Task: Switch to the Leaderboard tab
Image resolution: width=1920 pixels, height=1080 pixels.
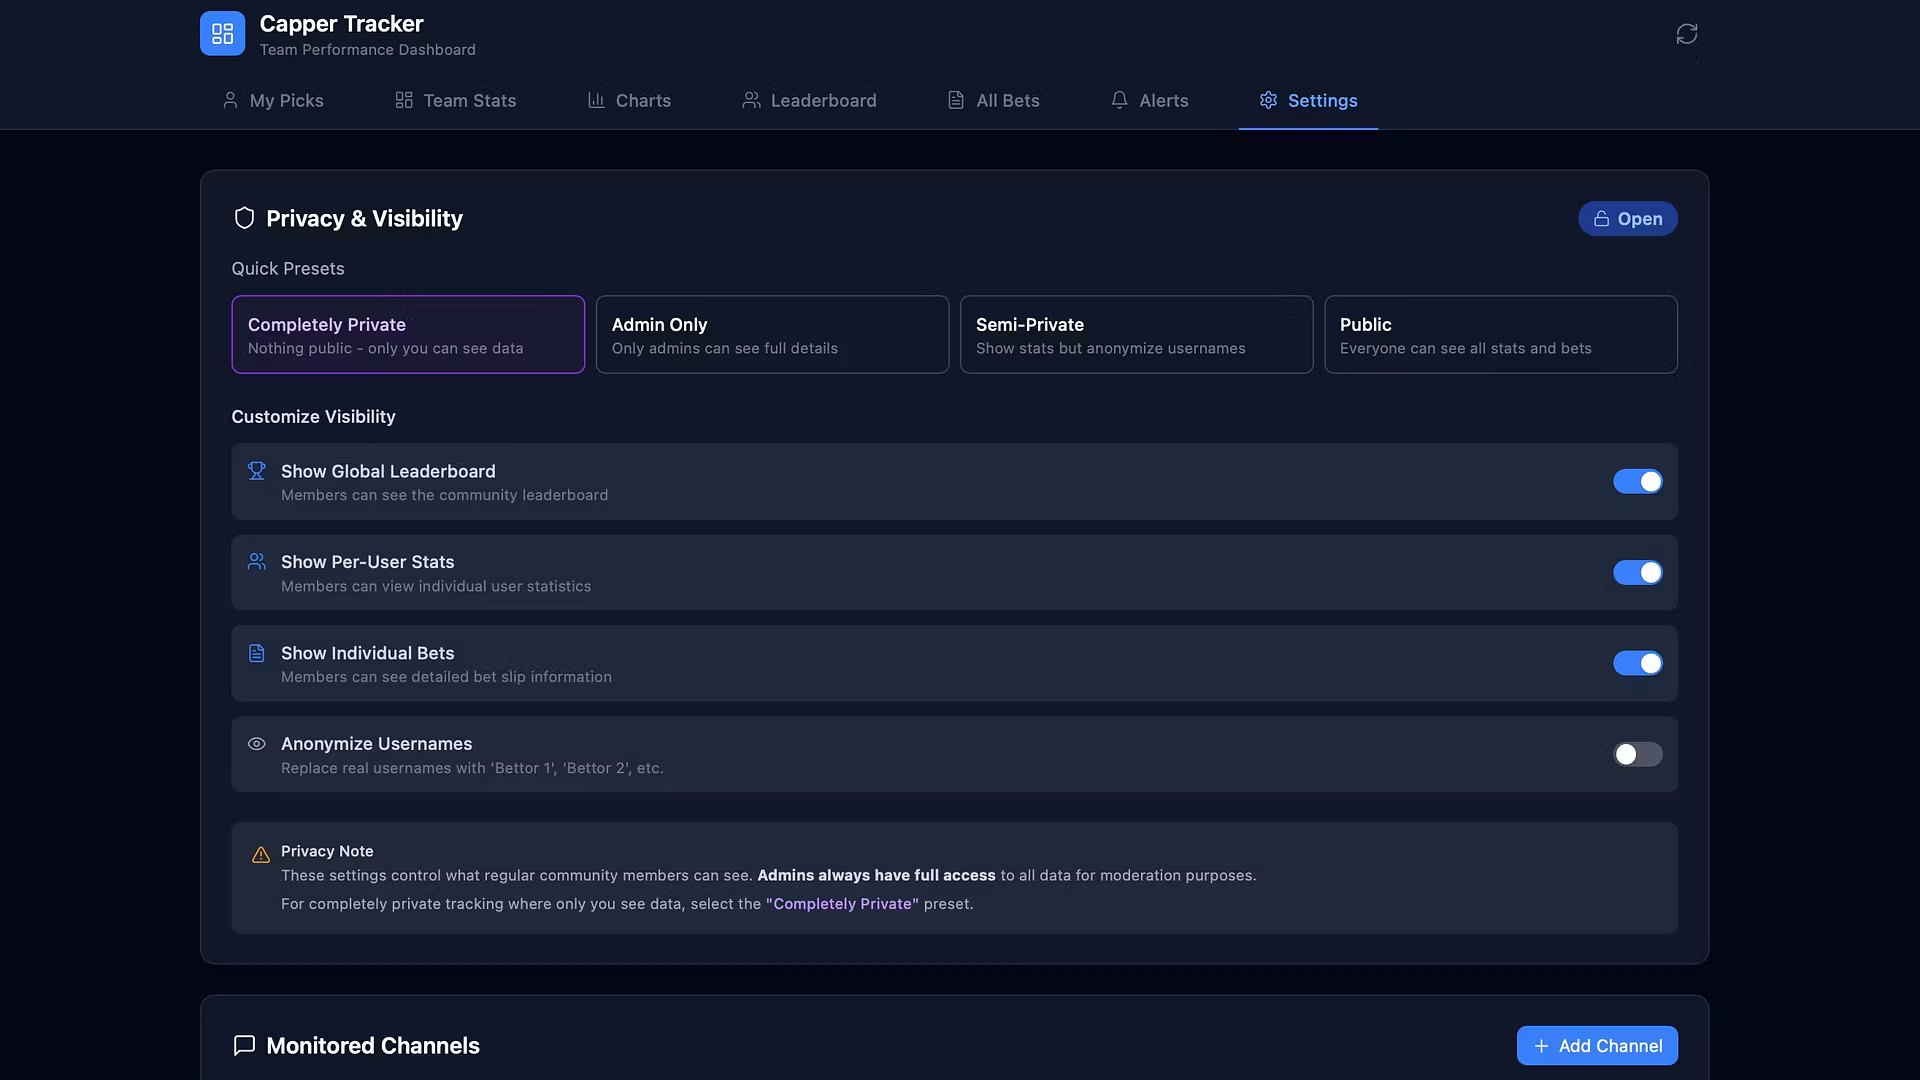Action: (809, 100)
